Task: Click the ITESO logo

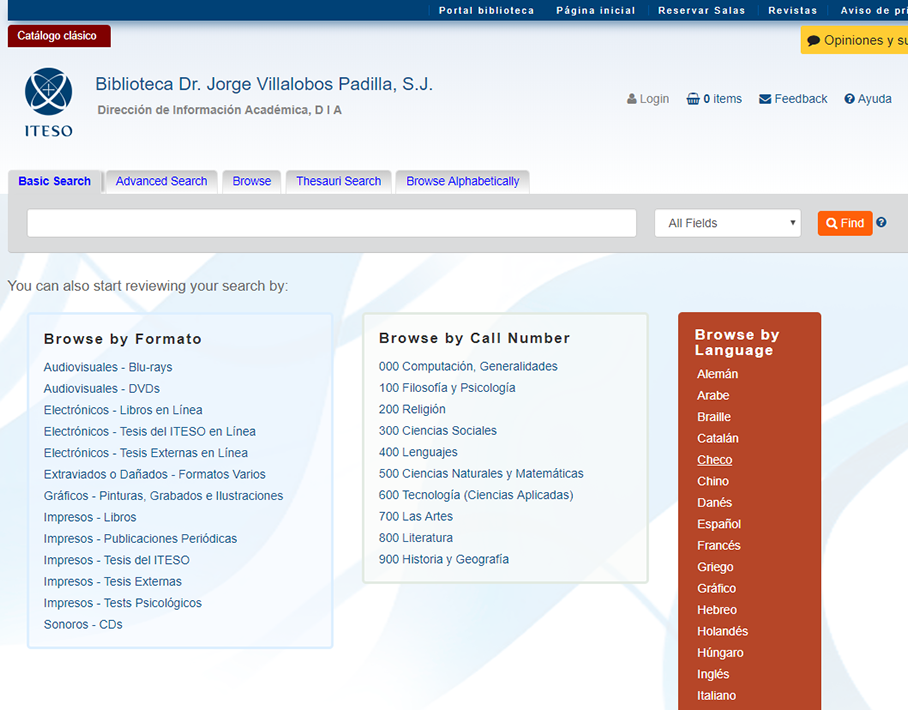Action: tap(49, 103)
